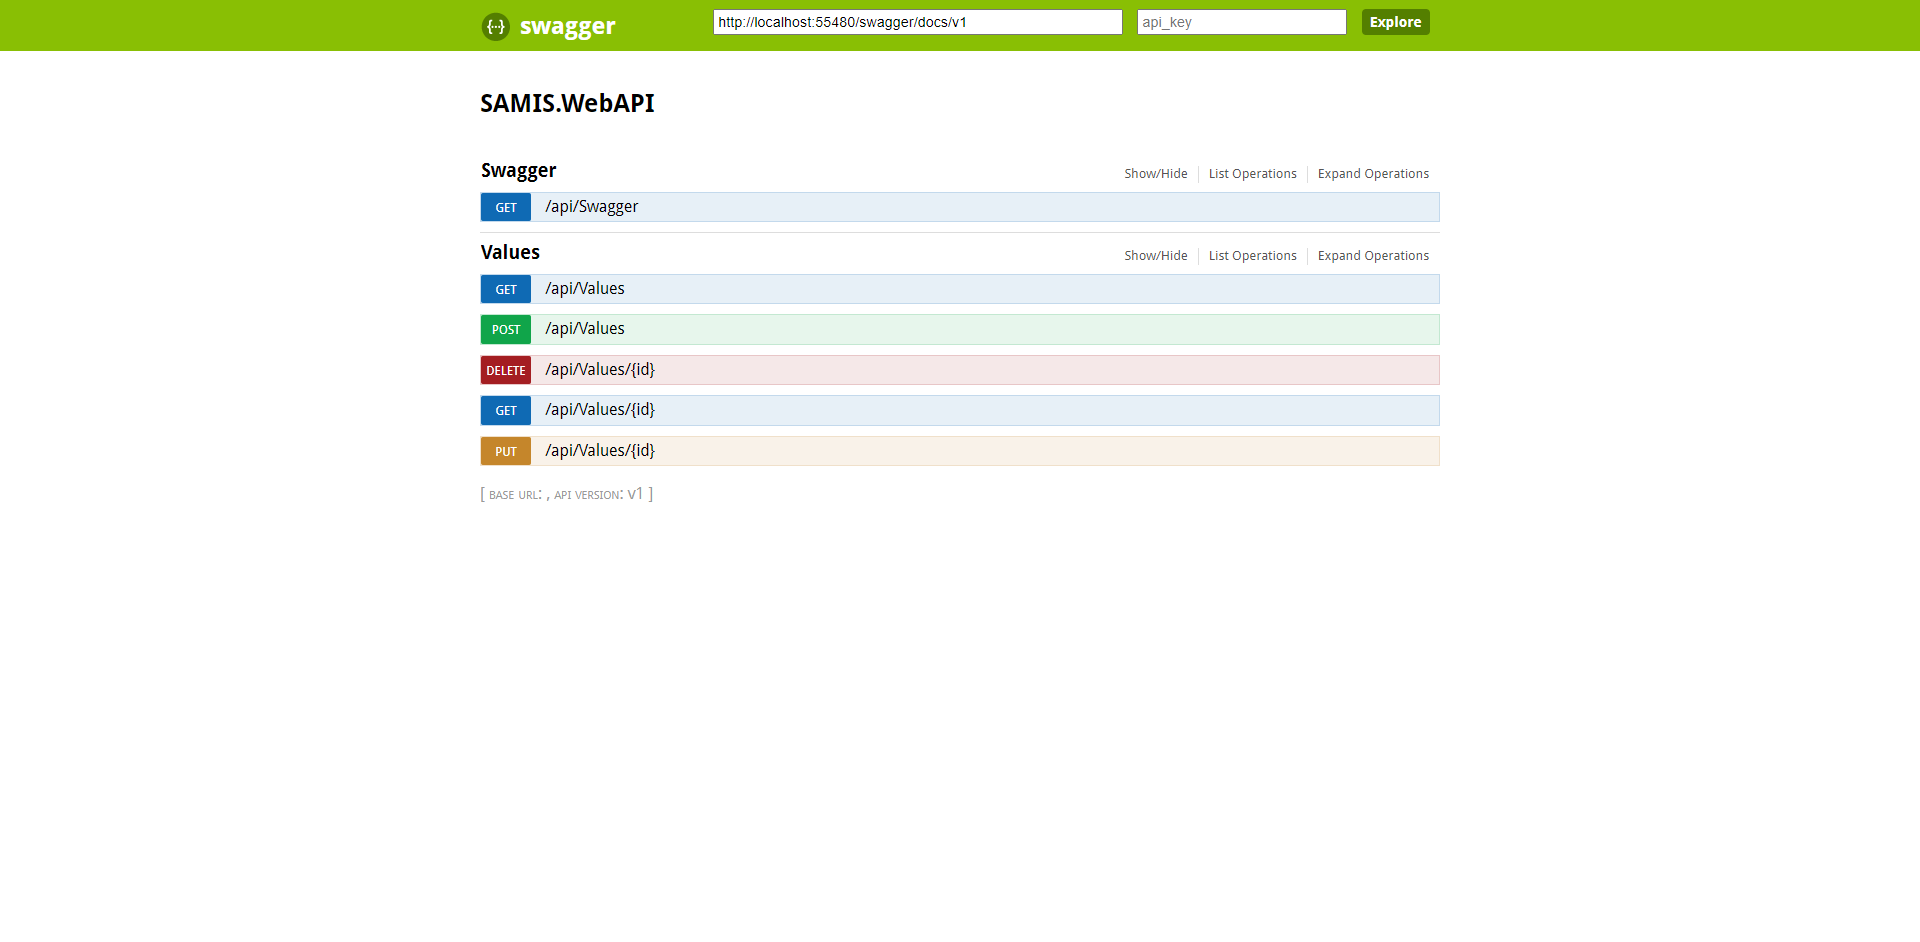Click the GET badge for /api/Swagger
This screenshot has width=1920, height=942.
[506, 207]
